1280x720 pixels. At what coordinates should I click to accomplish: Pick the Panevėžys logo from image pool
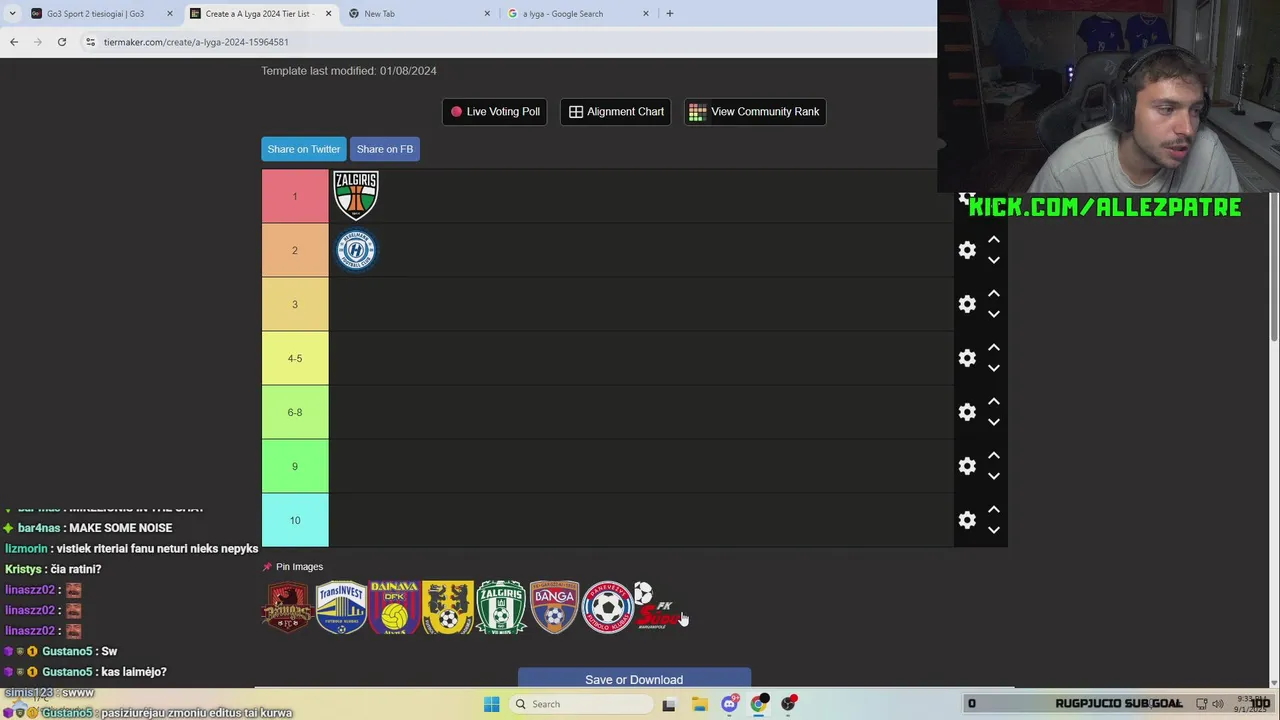coord(607,607)
